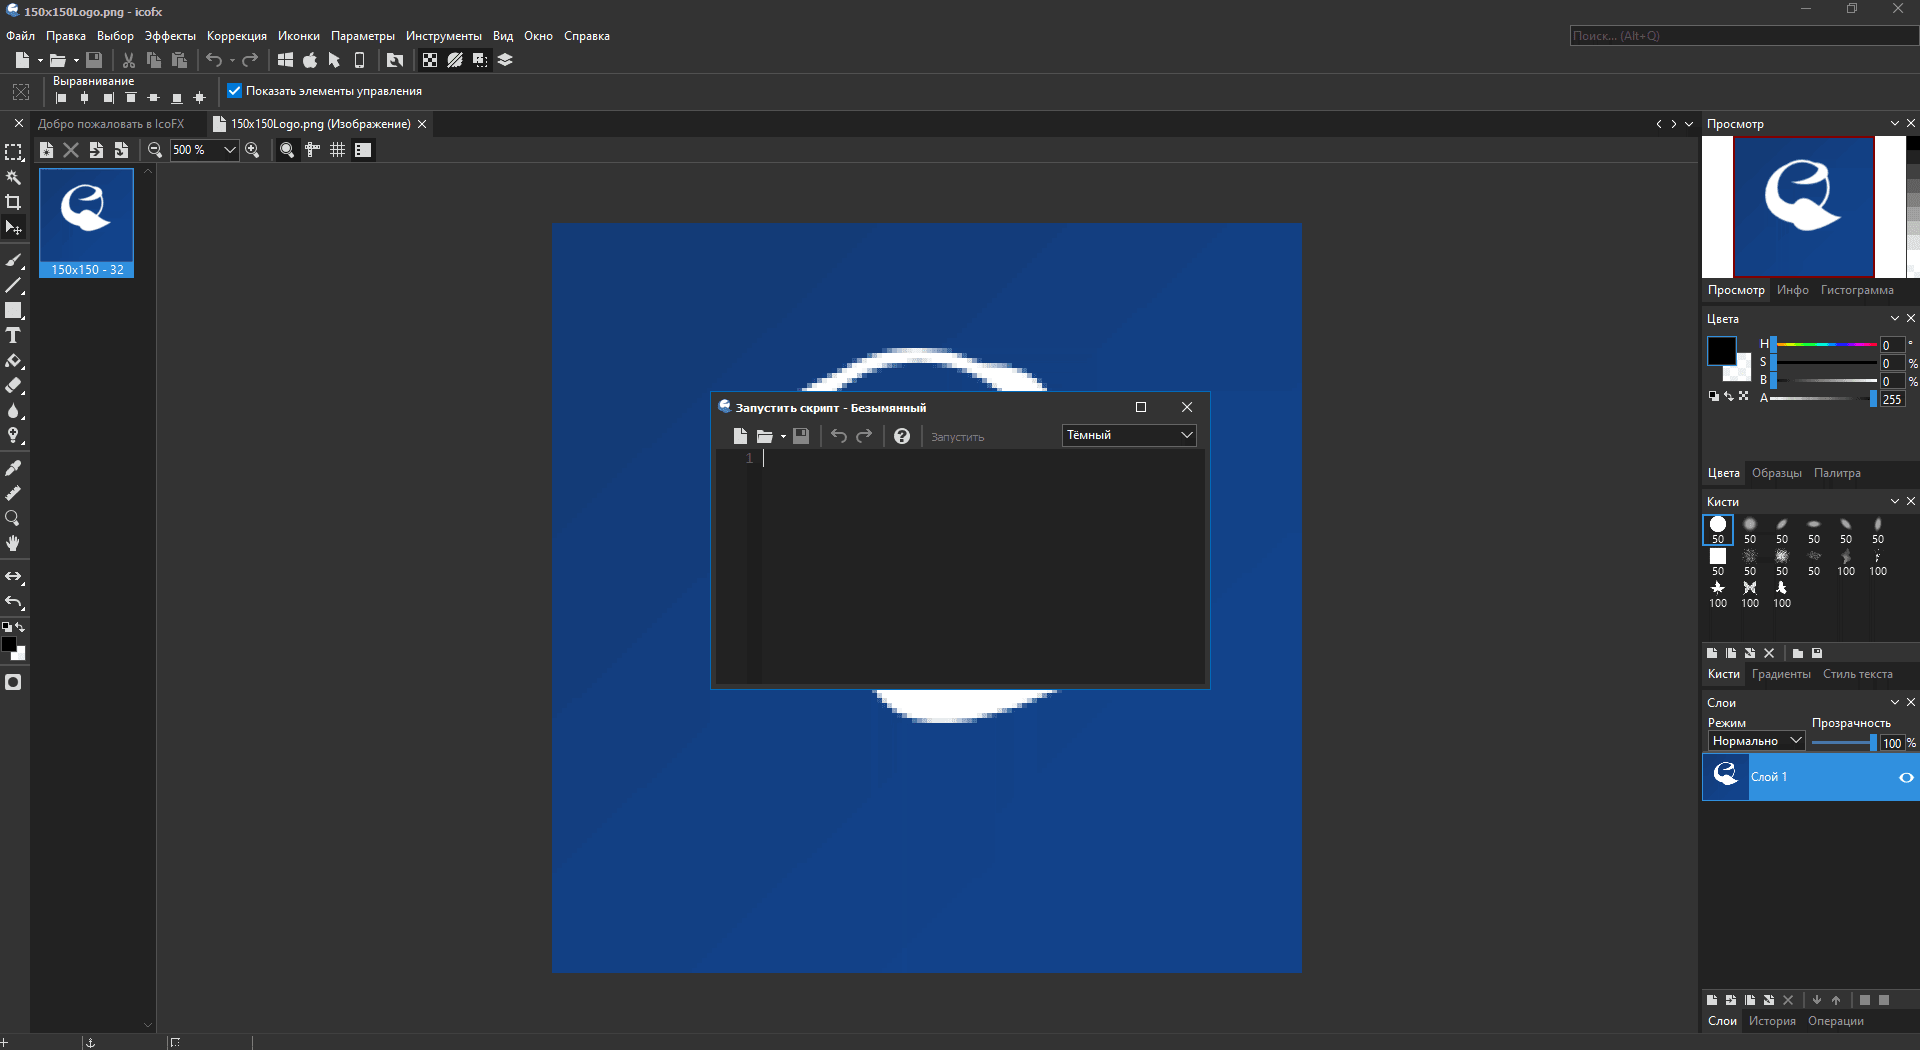
Task: Open the Слои panel options chevron
Action: pos(1894,702)
